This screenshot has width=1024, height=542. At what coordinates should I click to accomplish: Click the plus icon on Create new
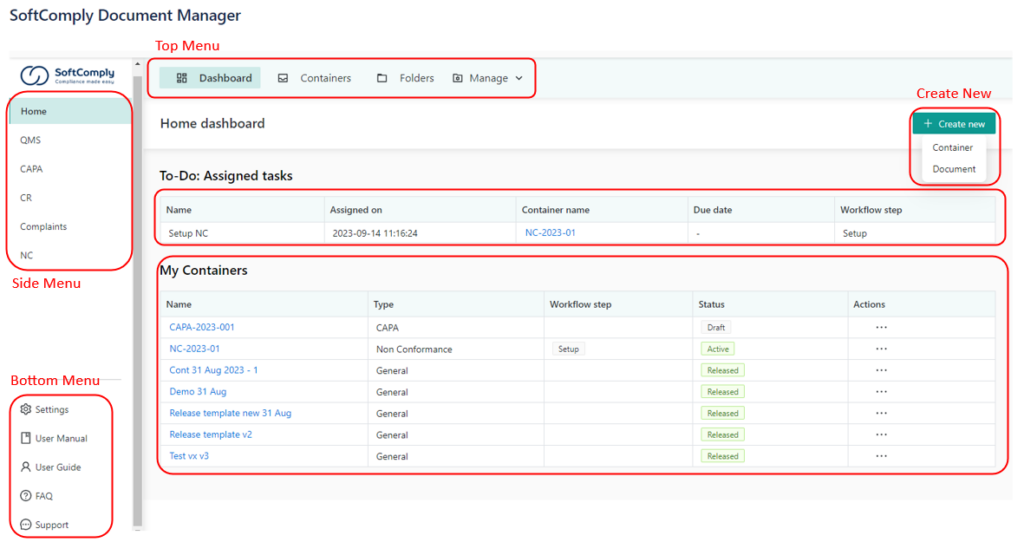tap(927, 123)
